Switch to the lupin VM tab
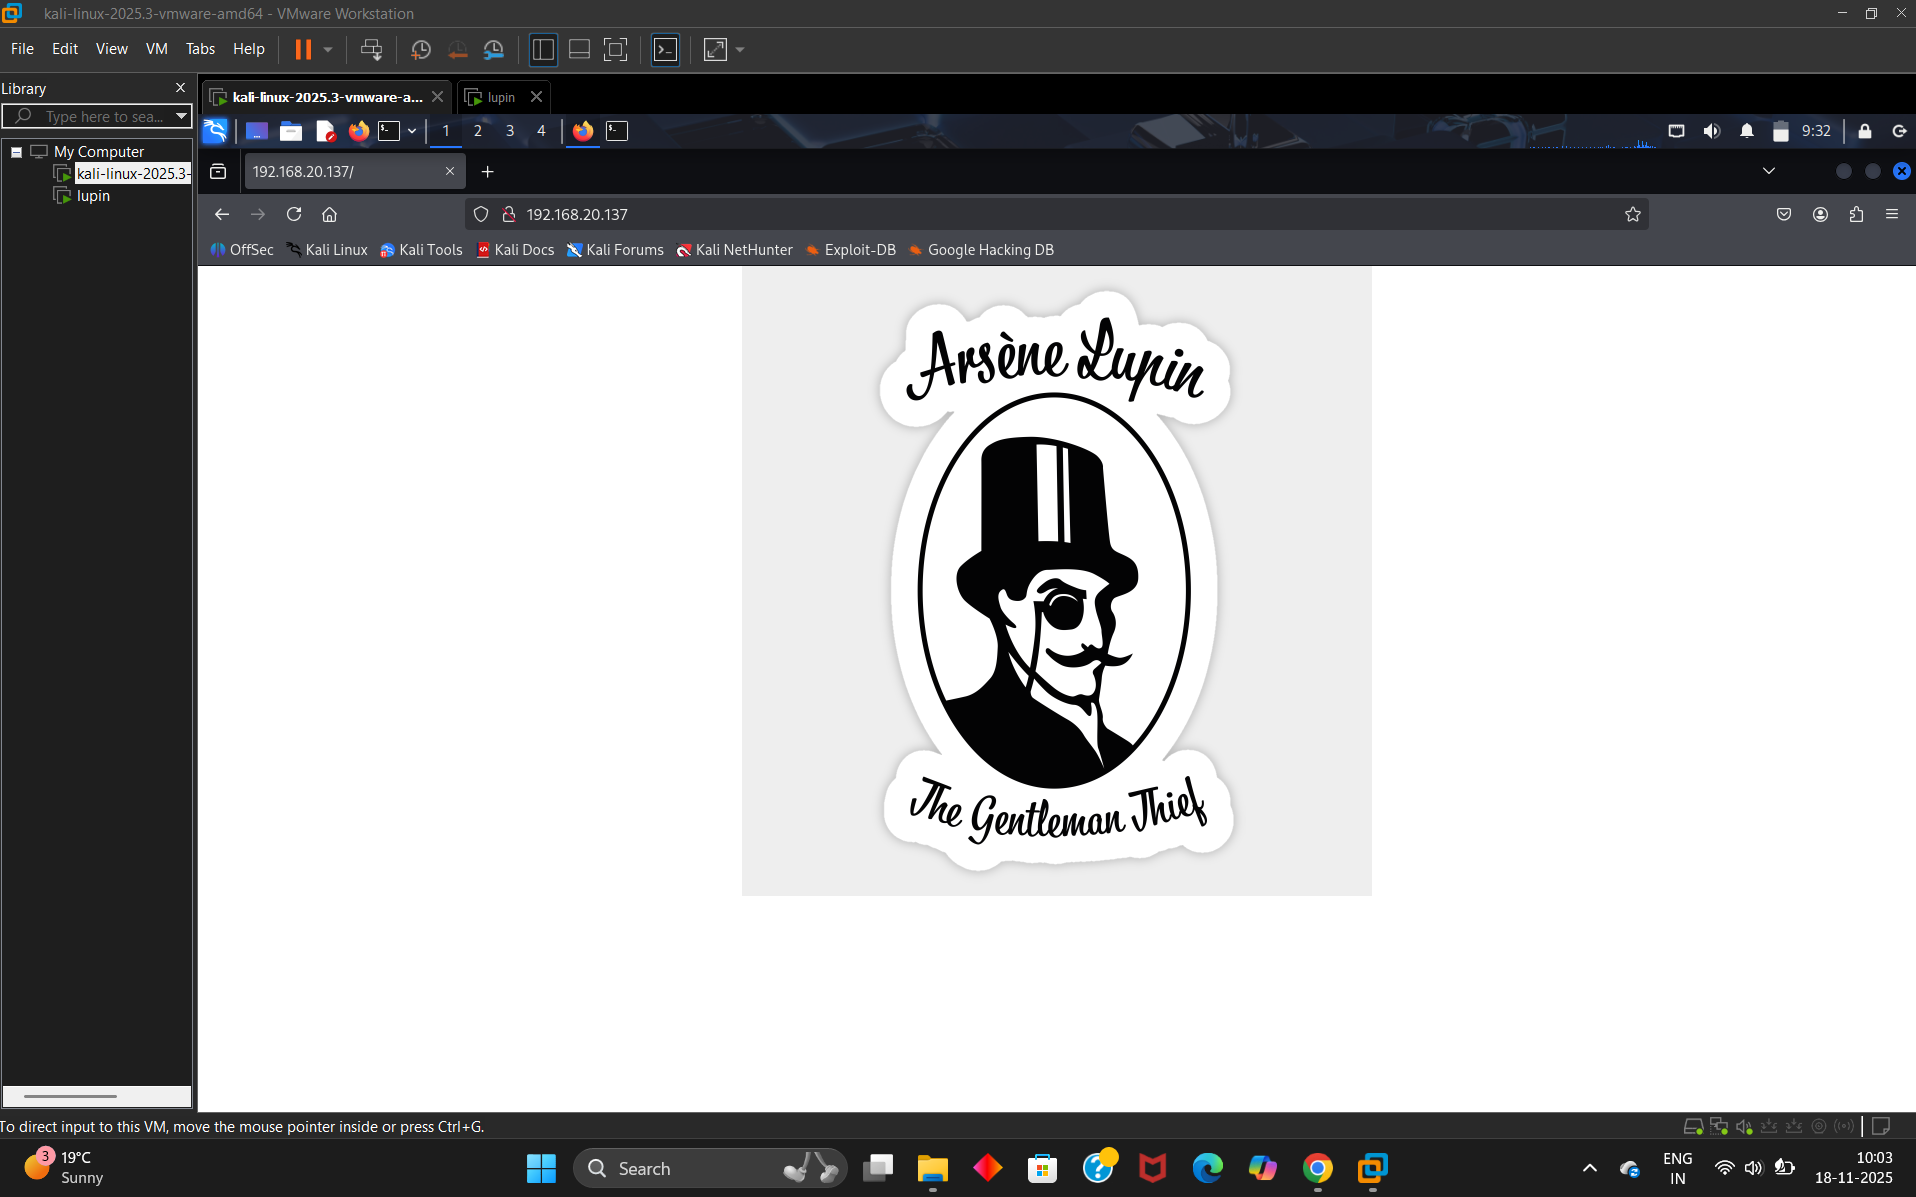Viewport: 1916px width, 1197px height. click(x=501, y=97)
